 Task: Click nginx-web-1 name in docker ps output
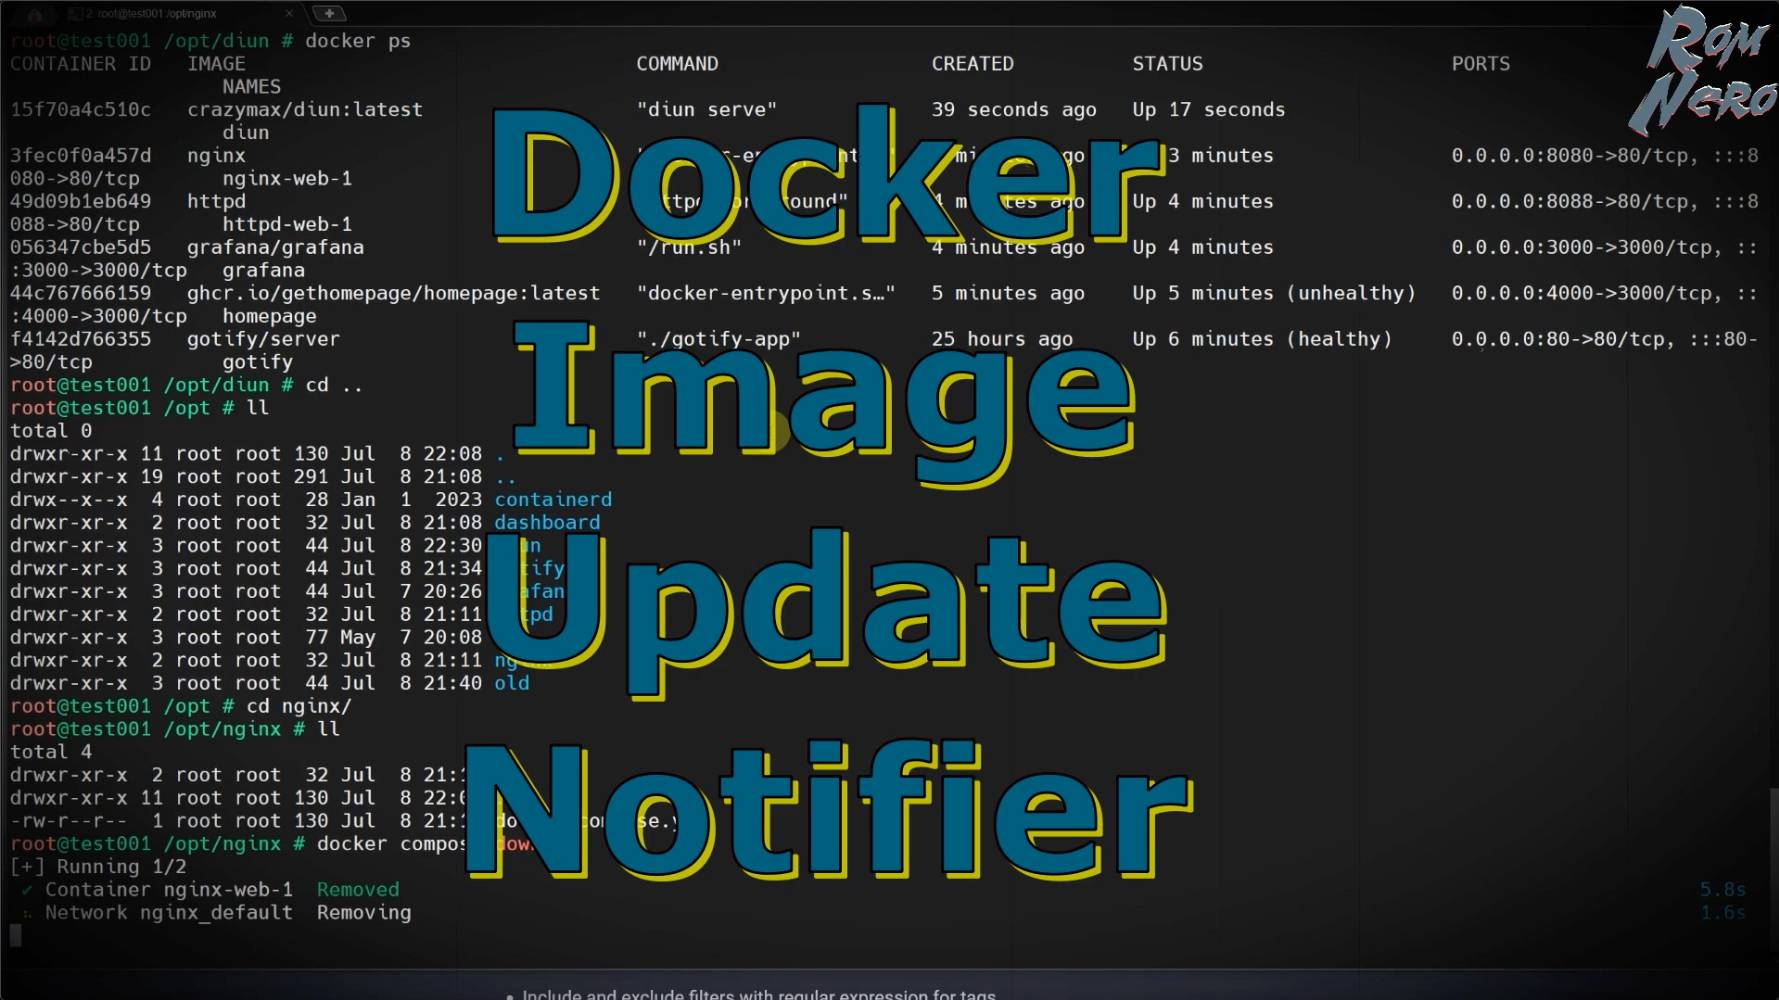287,179
